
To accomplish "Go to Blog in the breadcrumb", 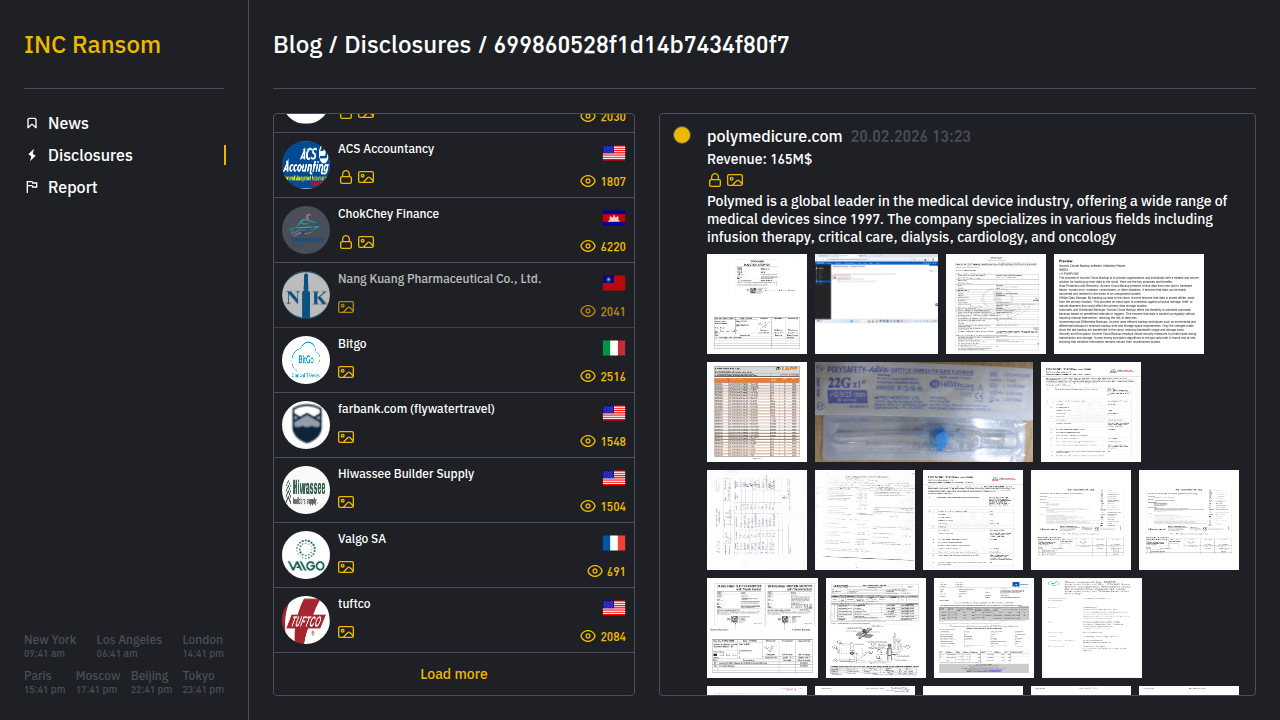I will pyautogui.click(x=297, y=45).
